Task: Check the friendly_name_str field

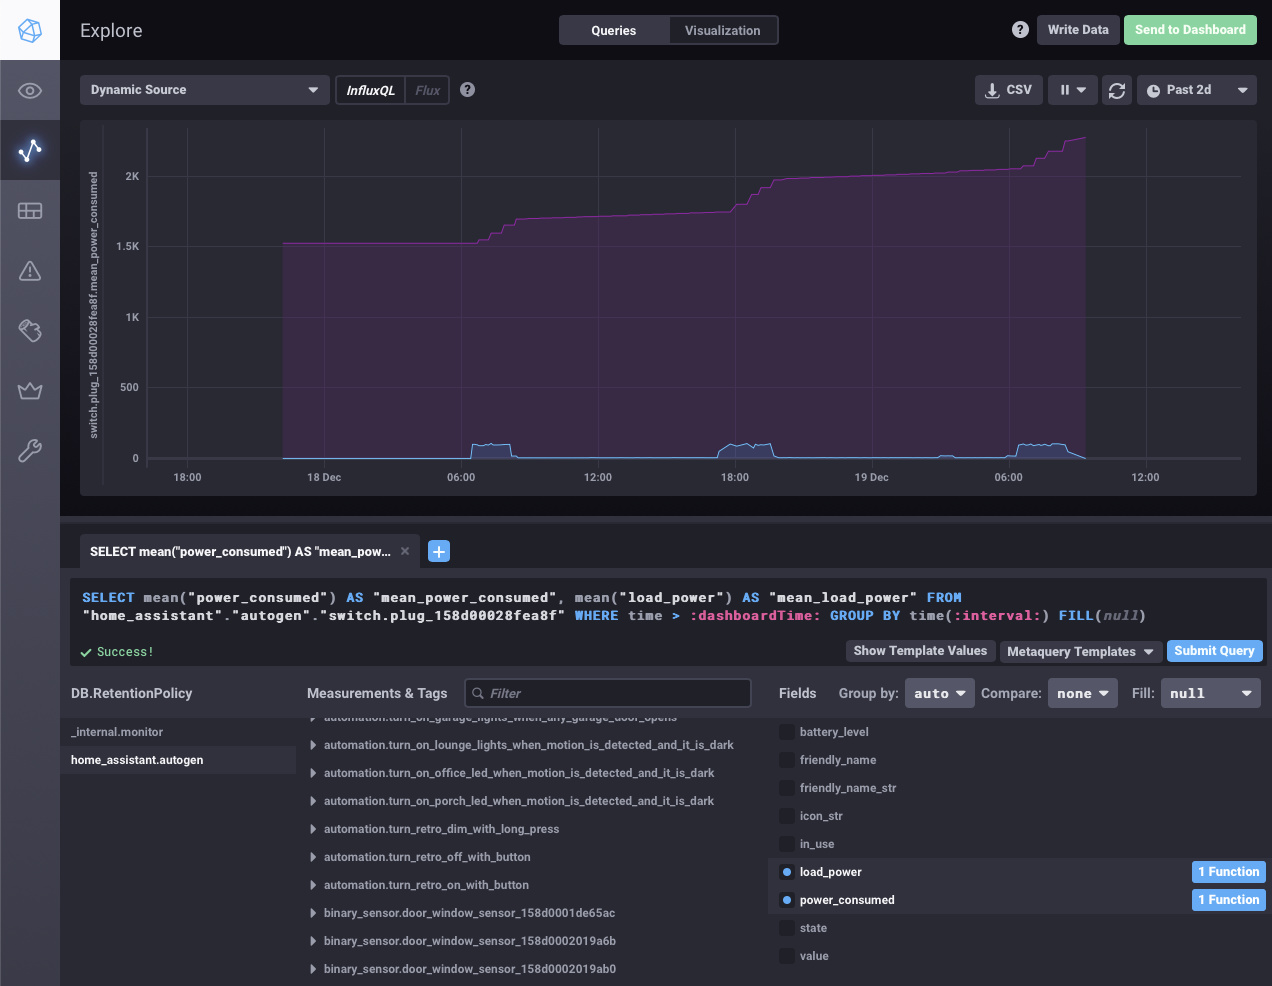Action: (x=787, y=788)
